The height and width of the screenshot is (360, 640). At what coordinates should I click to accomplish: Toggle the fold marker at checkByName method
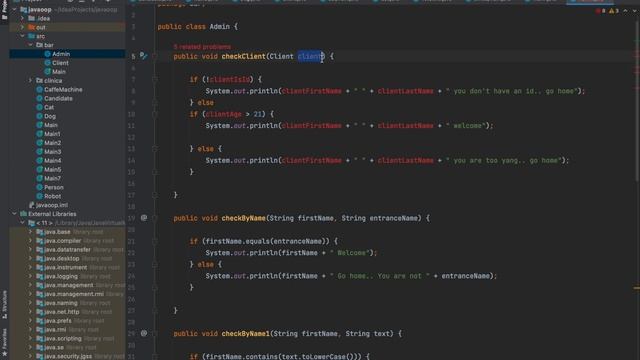(155, 218)
